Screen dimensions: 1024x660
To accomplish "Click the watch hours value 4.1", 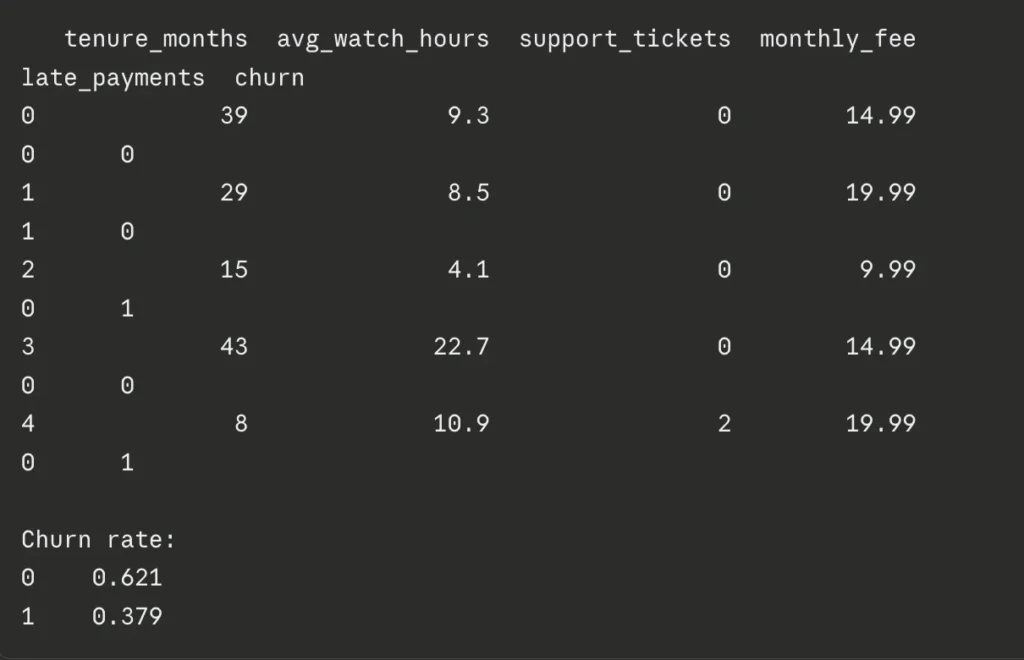I will 468,270.
